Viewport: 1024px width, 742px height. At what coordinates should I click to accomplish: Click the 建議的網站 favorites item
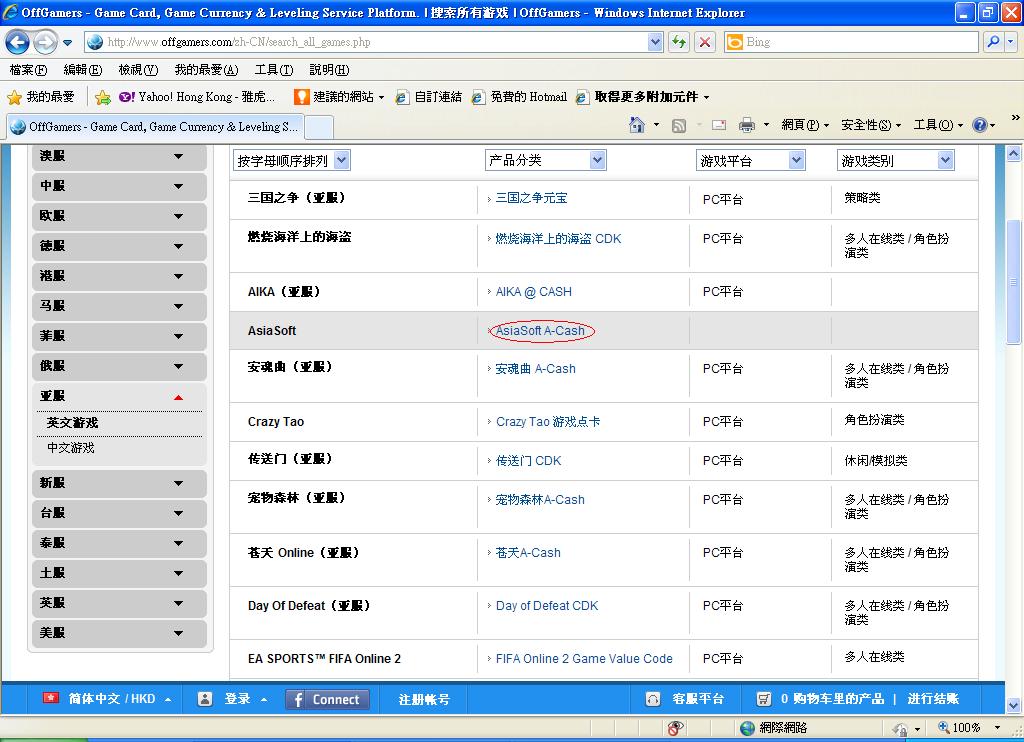click(x=339, y=97)
